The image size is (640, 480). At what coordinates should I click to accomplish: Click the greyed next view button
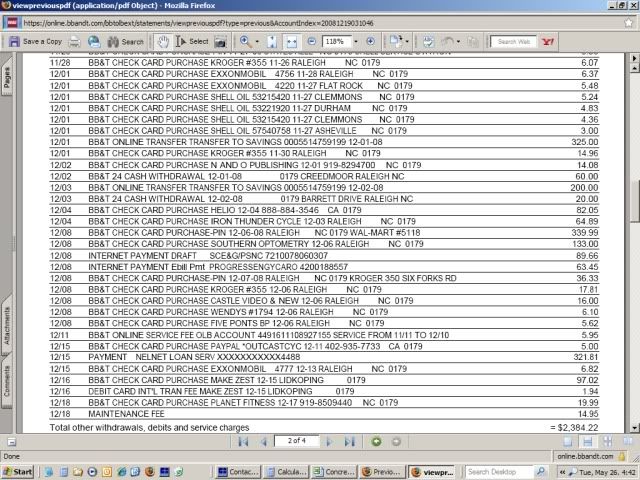tap(396, 442)
